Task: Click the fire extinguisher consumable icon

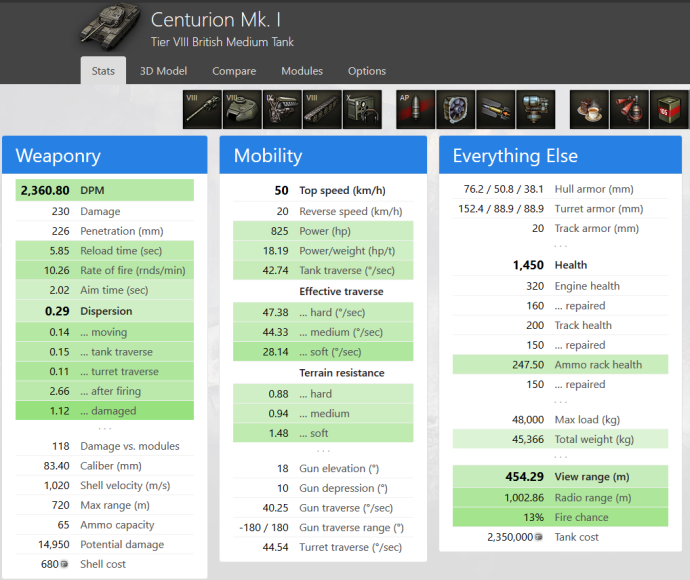Action: (x=629, y=110)
